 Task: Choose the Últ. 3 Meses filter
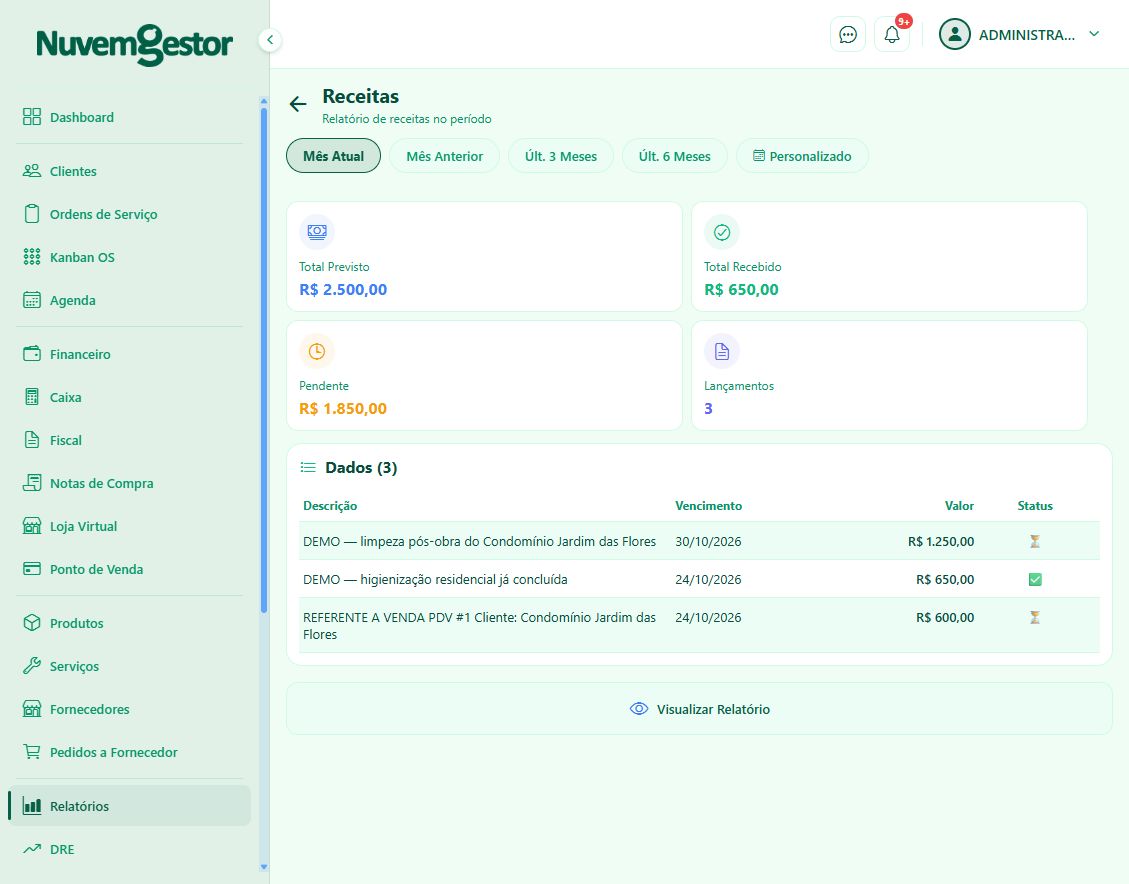tap(561, 156)
